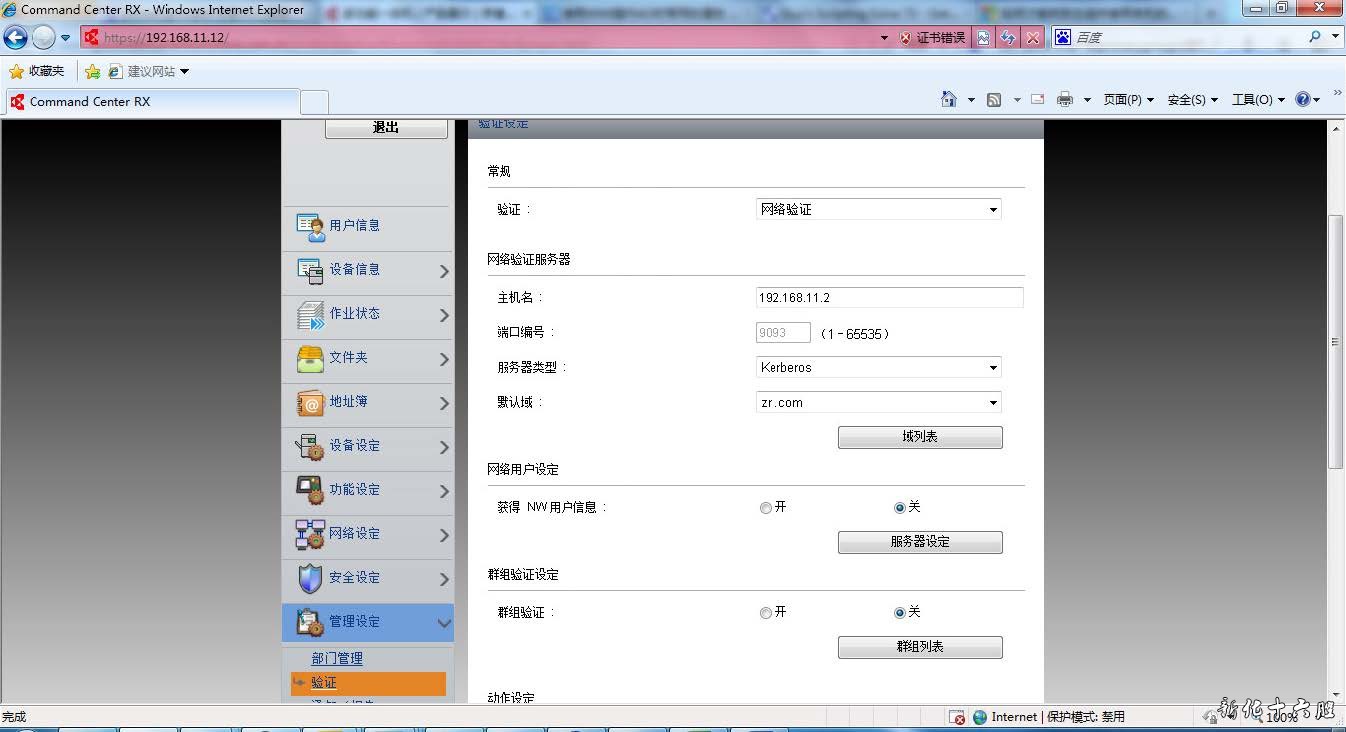Click the 服务器设定 button
This screenshot has height=732, width=1346.
pos(920,542)
